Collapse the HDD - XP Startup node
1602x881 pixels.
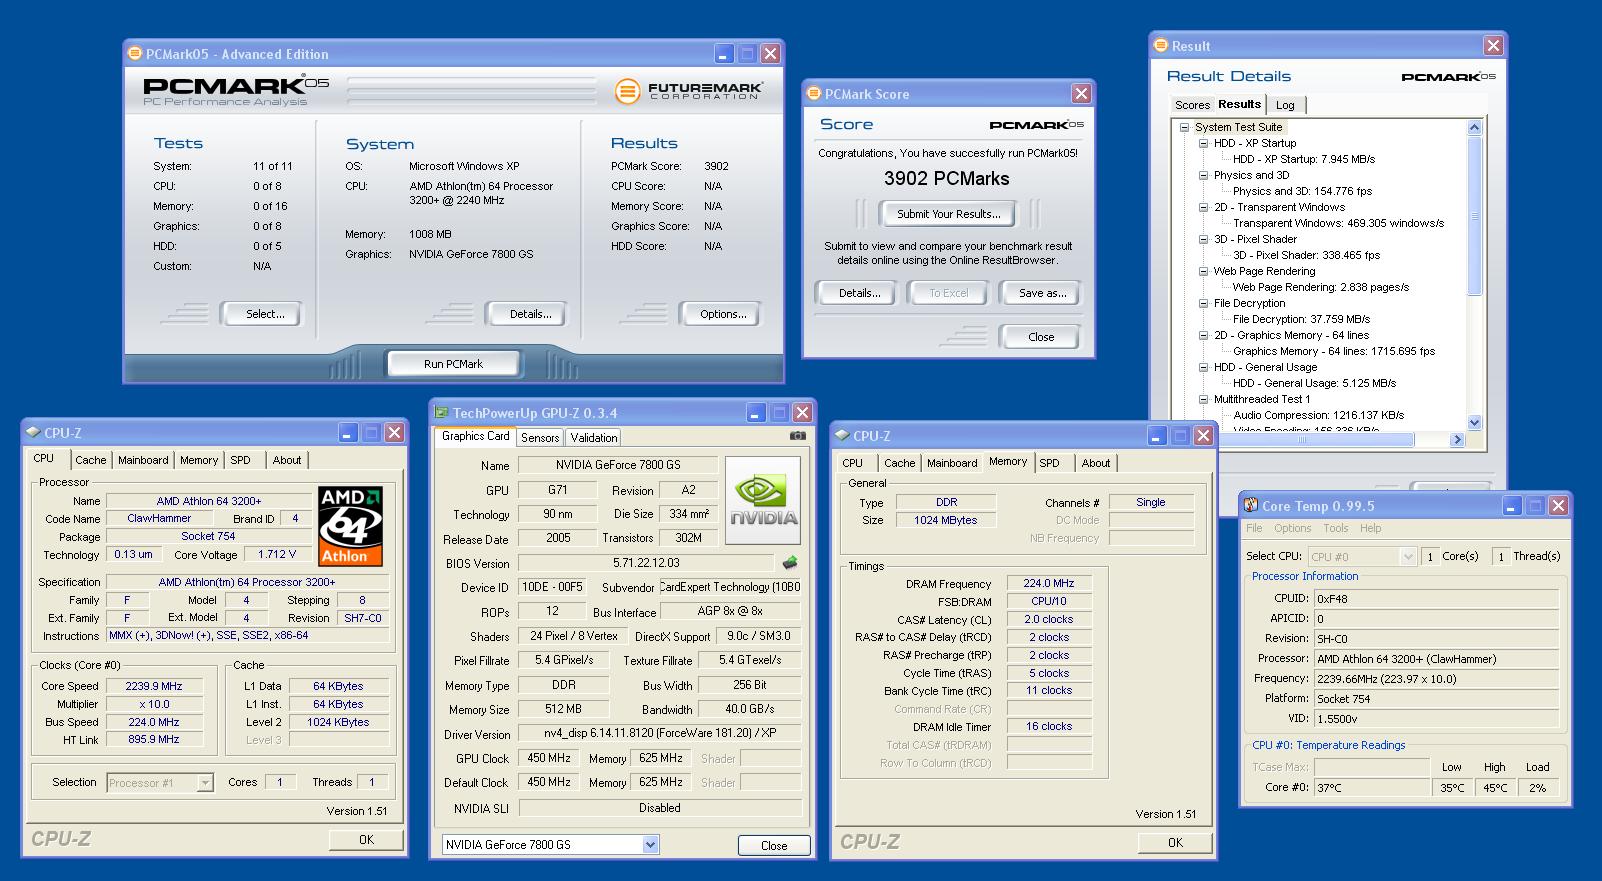1204,143
